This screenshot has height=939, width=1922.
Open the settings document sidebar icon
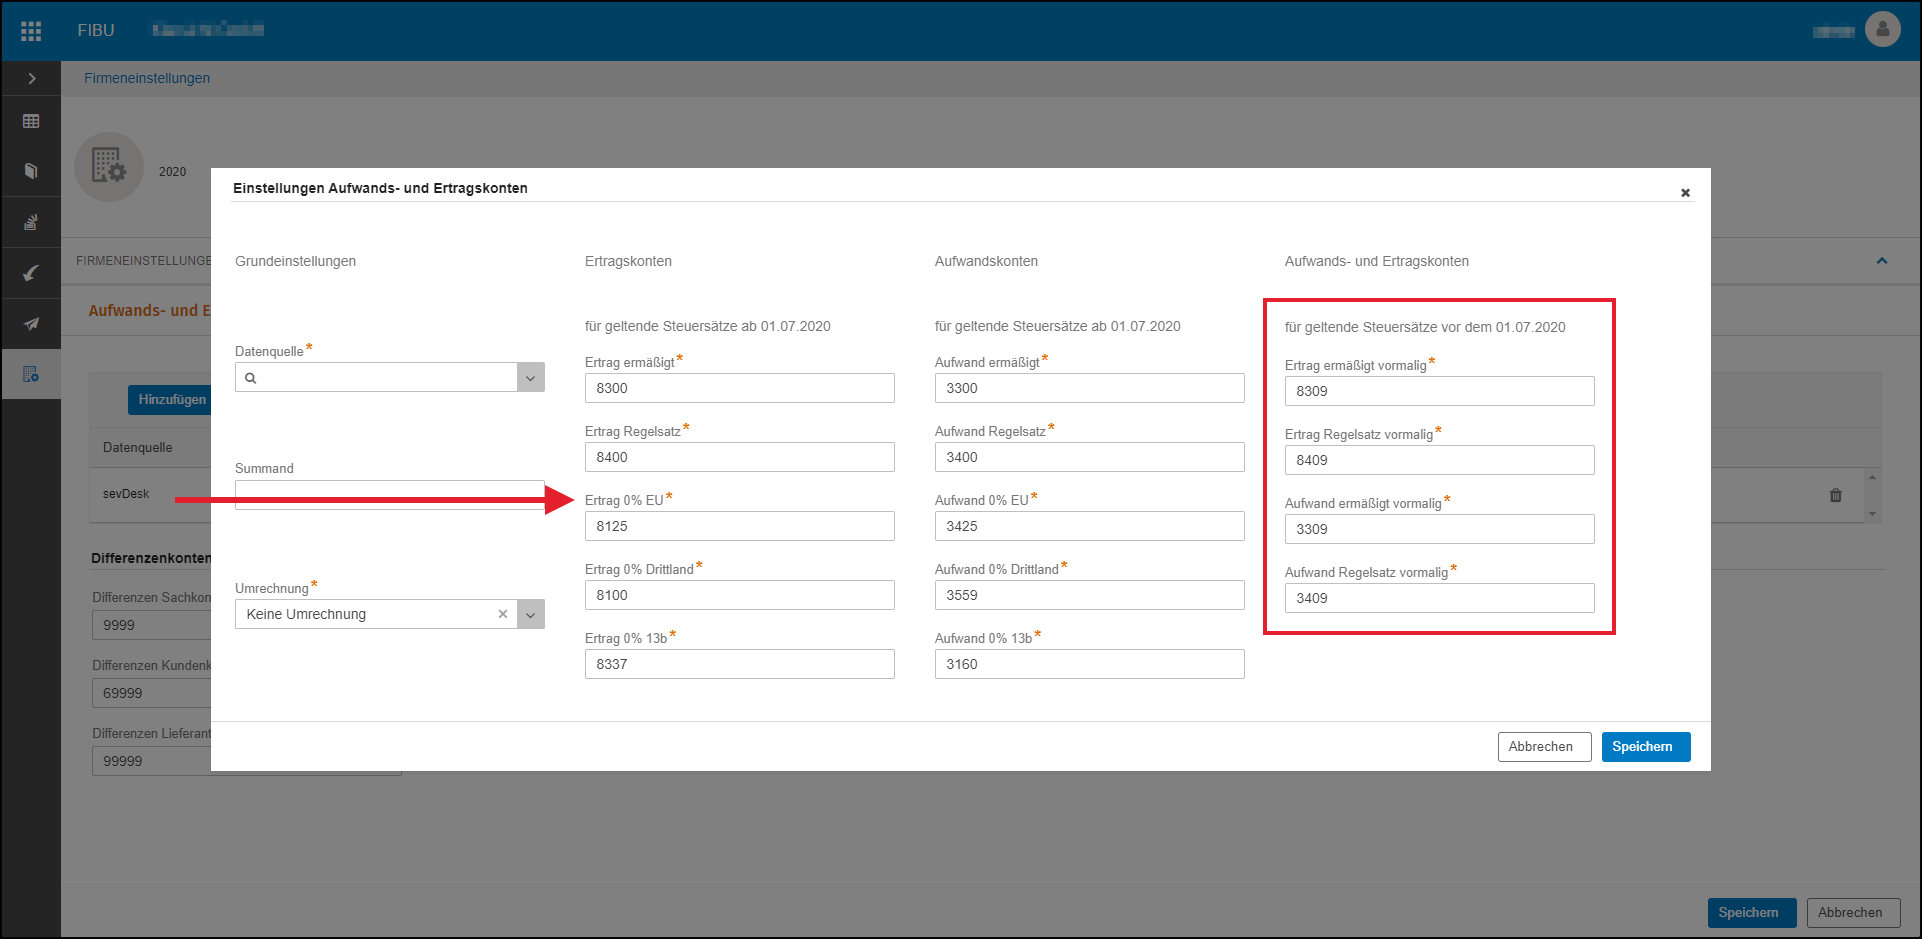[31, 374]
